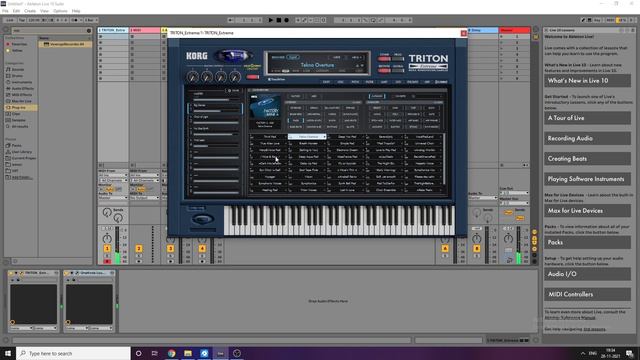
Task: Open Audio To dropdown on TRITON track
Action: click(x=113, y=198)
